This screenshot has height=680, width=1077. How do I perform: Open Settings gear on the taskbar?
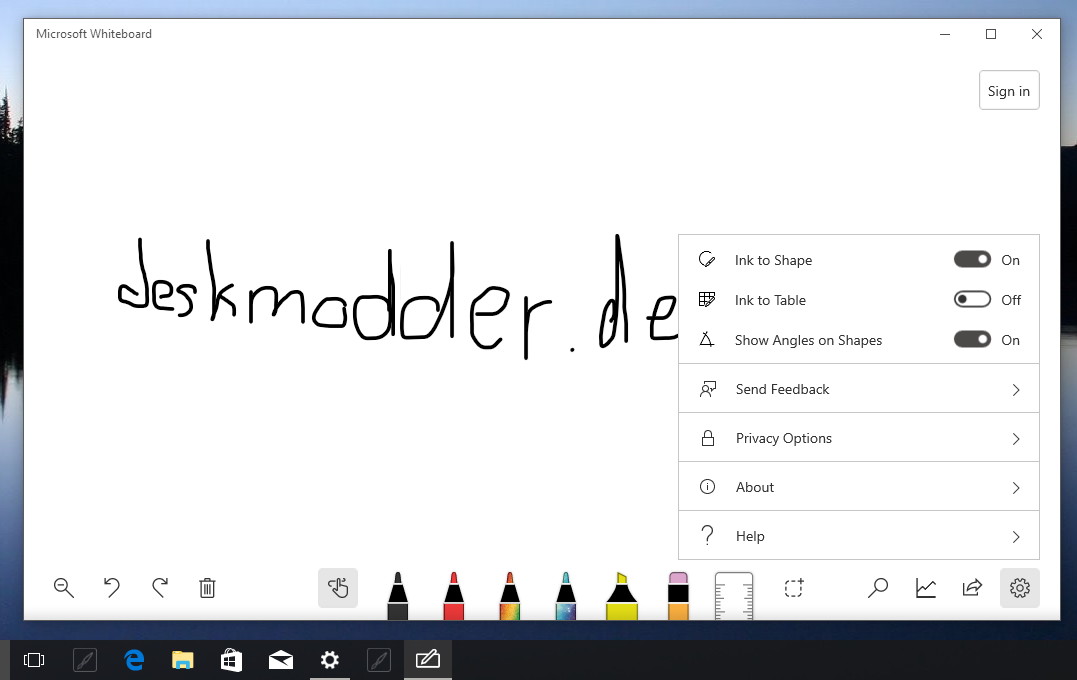[330, 660]
